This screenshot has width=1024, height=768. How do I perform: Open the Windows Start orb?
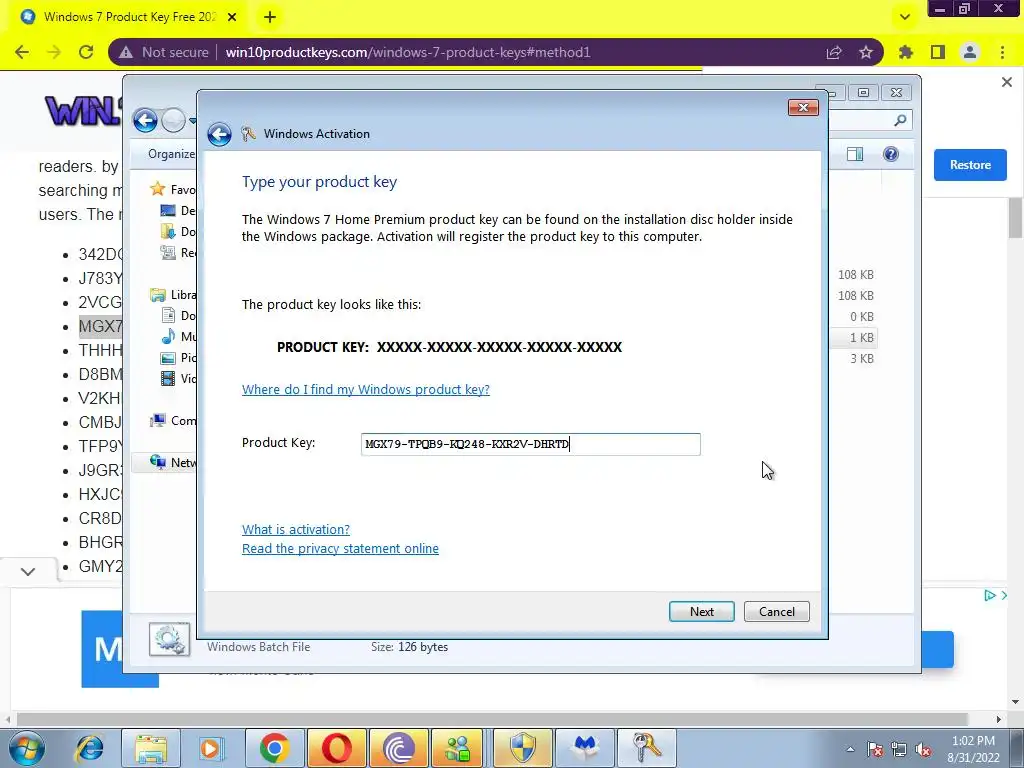[x=26, y=748]
